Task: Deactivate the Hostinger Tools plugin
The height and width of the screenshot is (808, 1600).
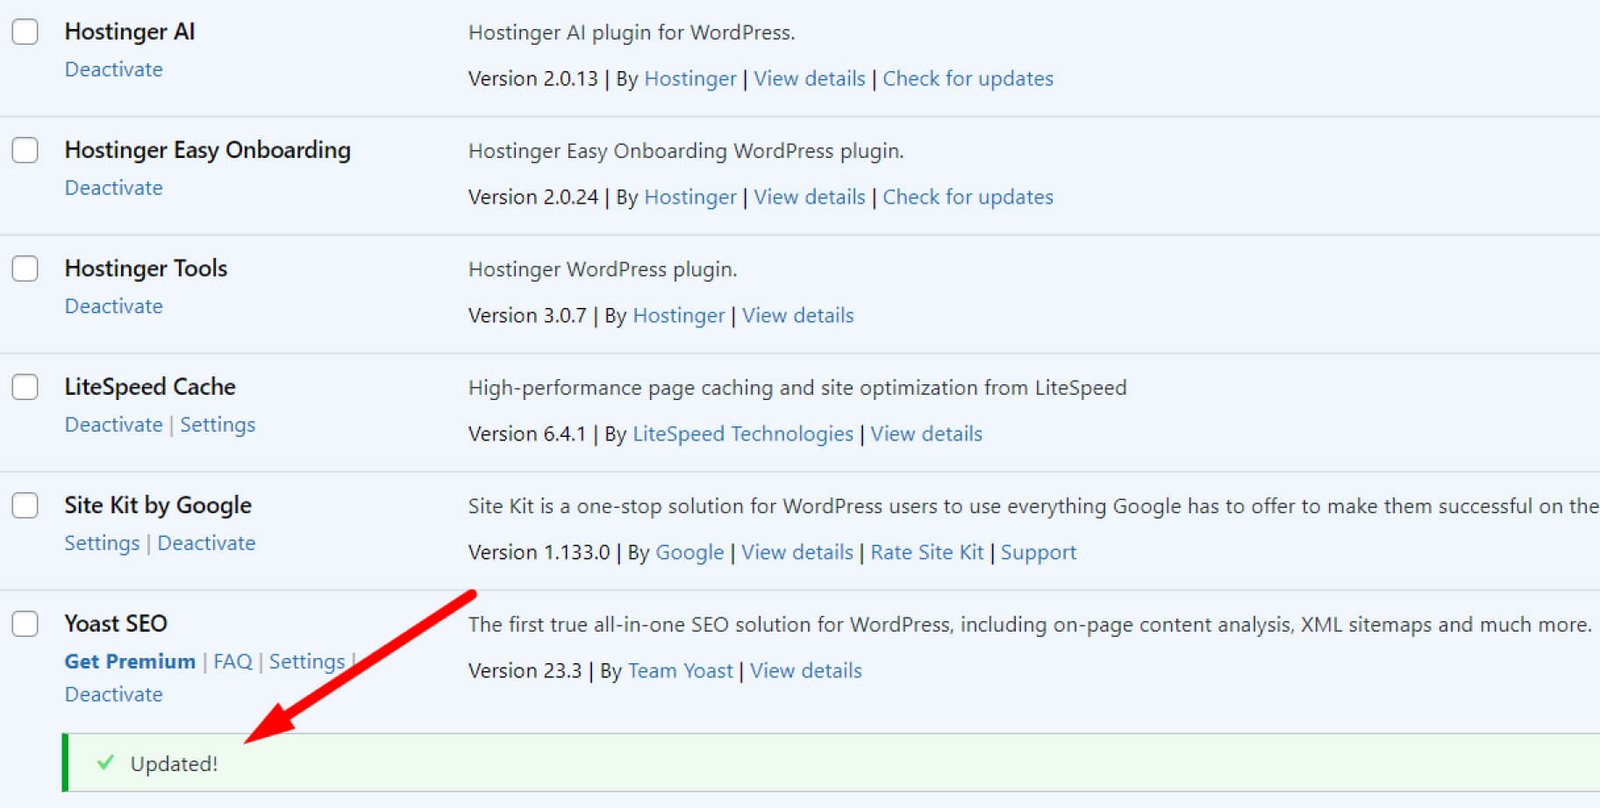Action: click(x=114, y=306)
